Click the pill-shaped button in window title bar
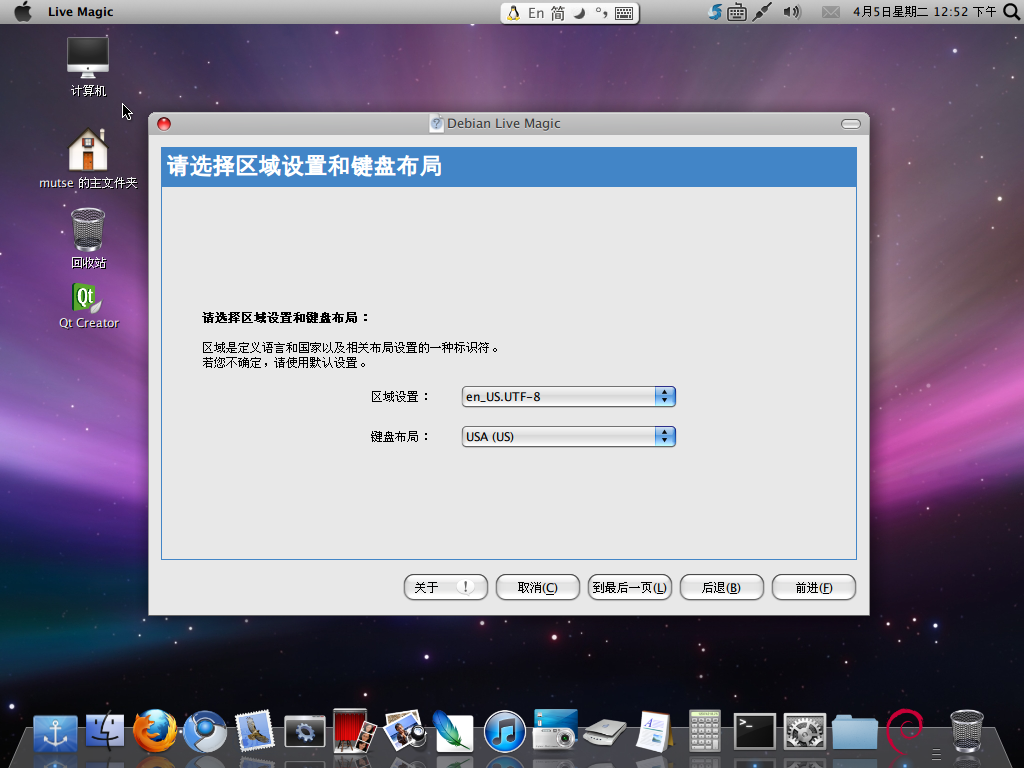 pyautogui.click(x=851, y=124)
